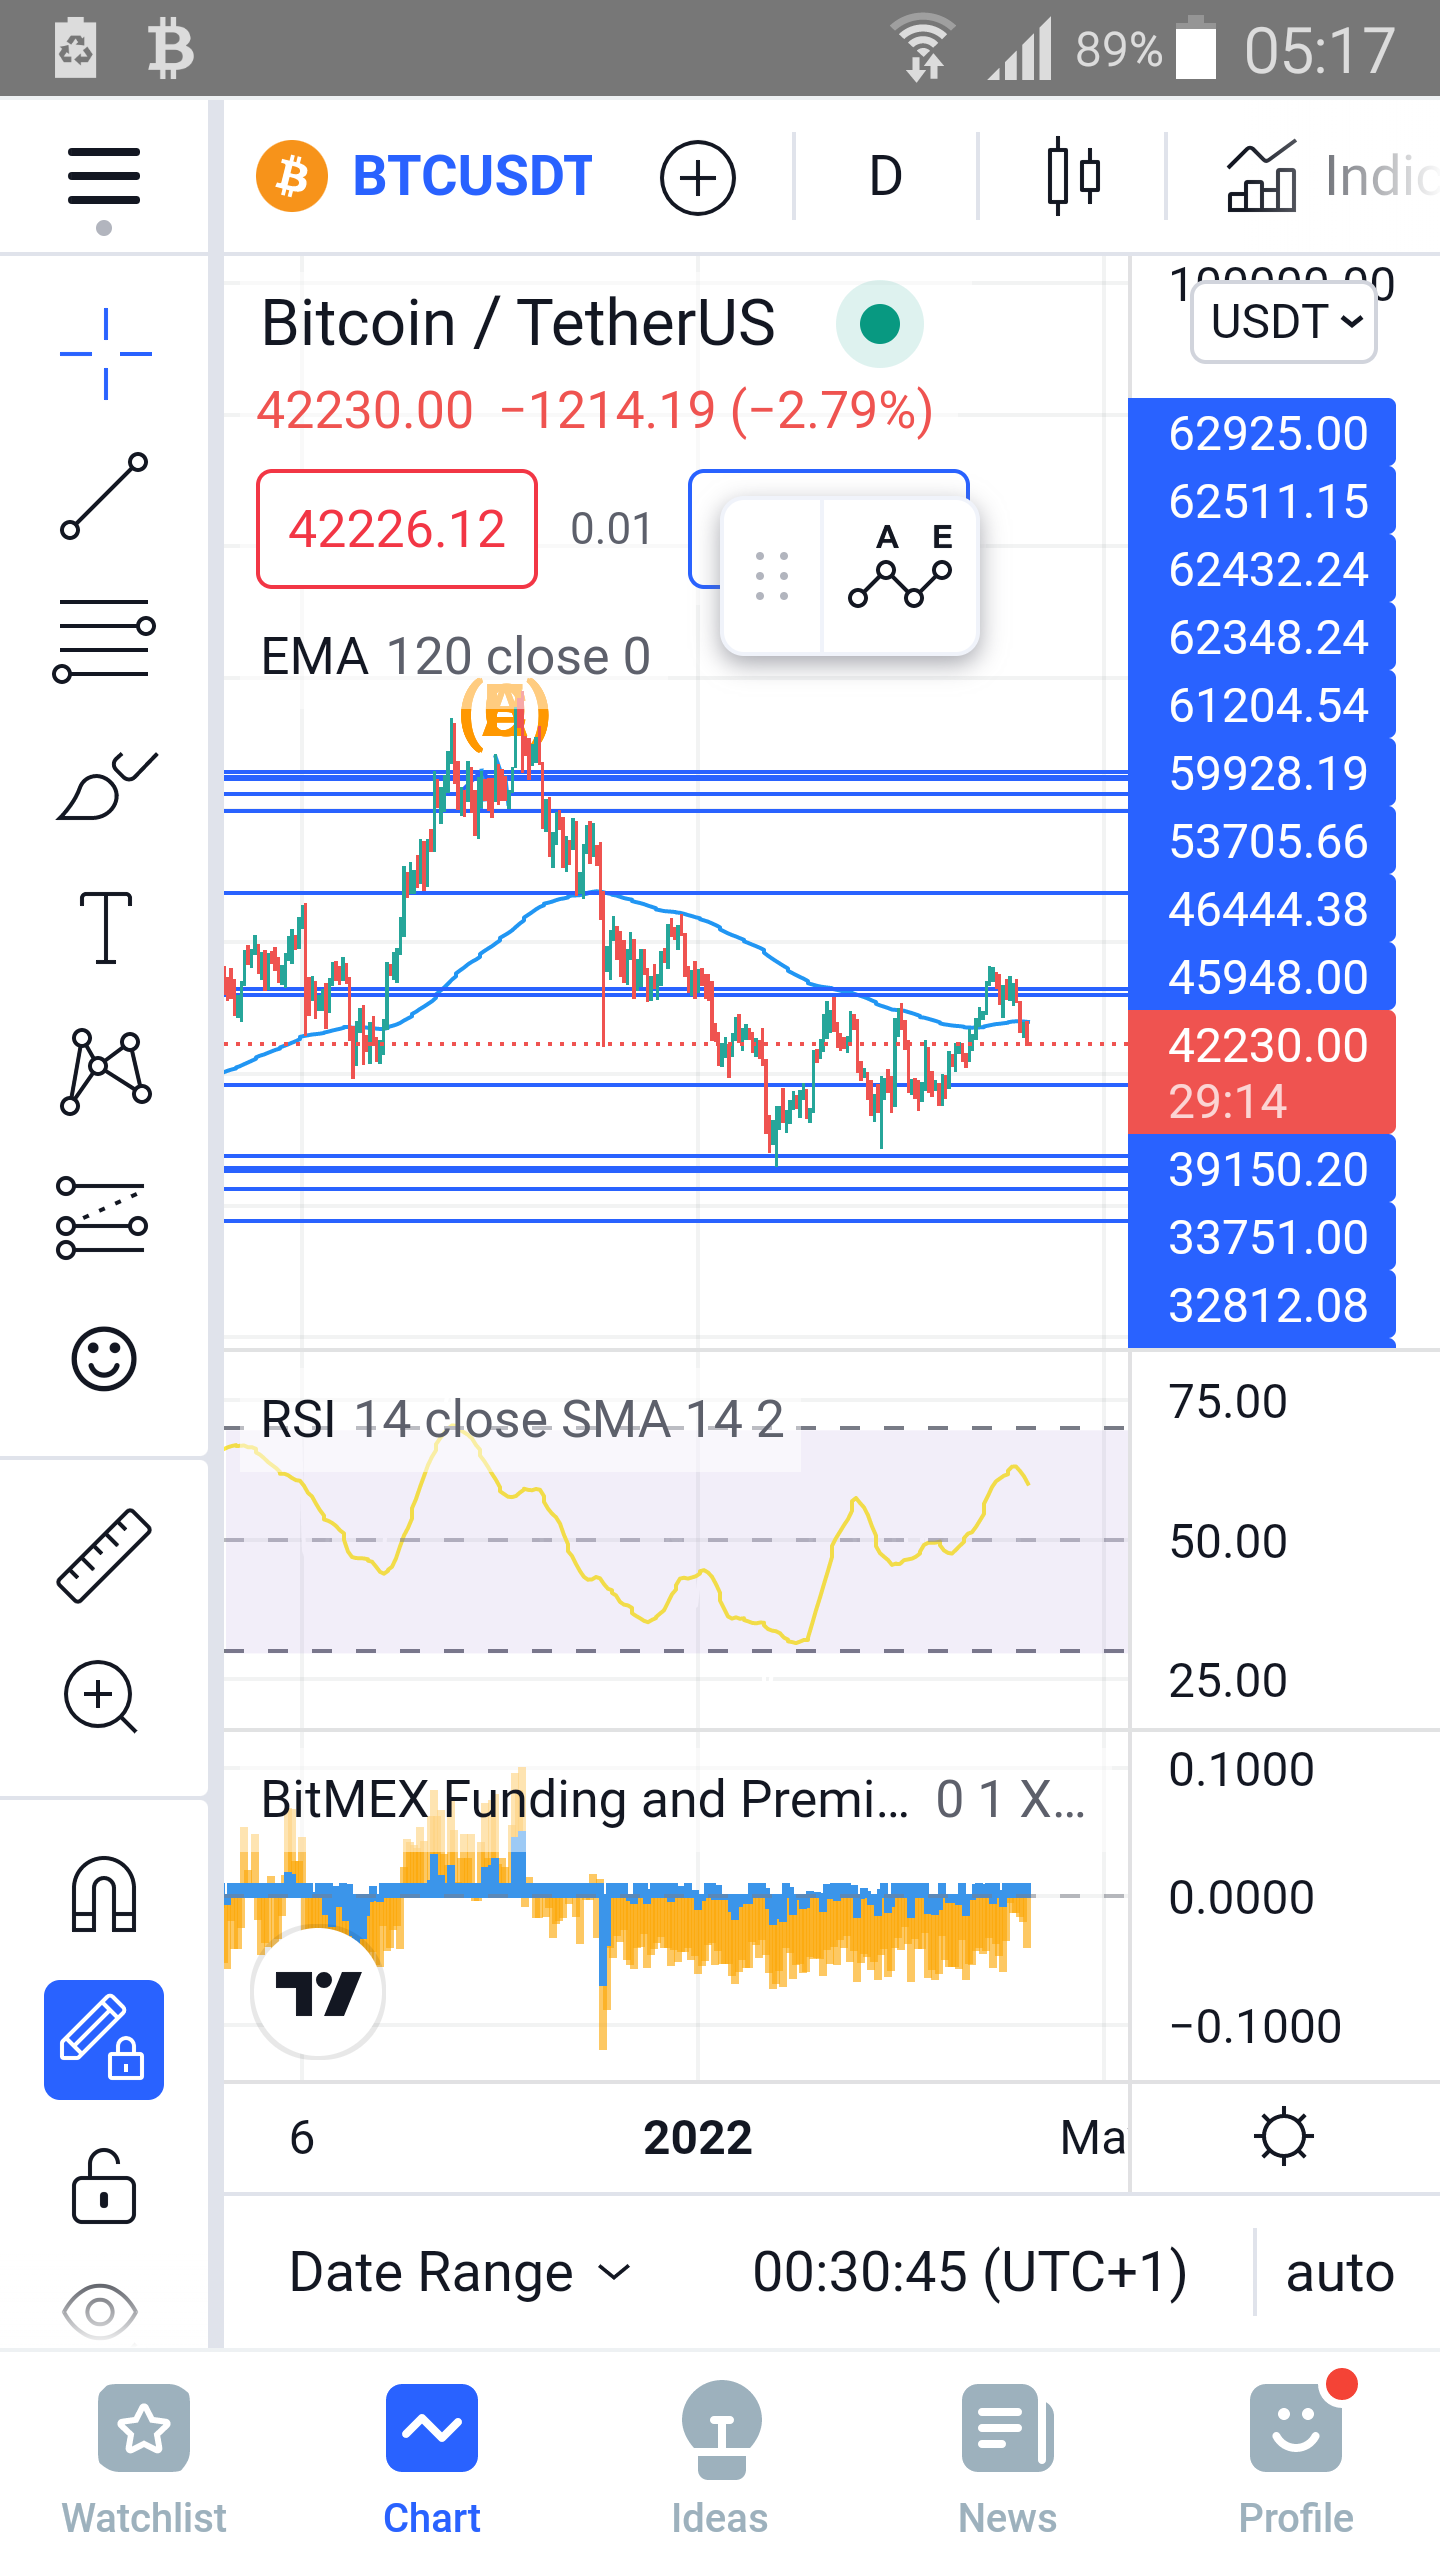The height and width of the screenshot is (2560, 1440).
Task: Click the 32812.08 price label
Action: click(1262, 1305)
